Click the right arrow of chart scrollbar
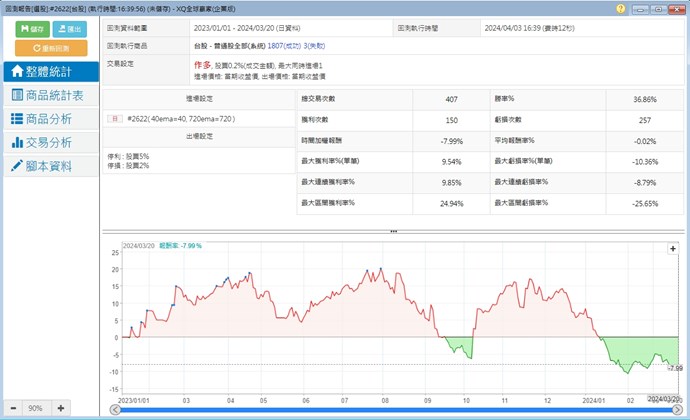The height and width of the screenshot is (420, 690). pos(682,409)
